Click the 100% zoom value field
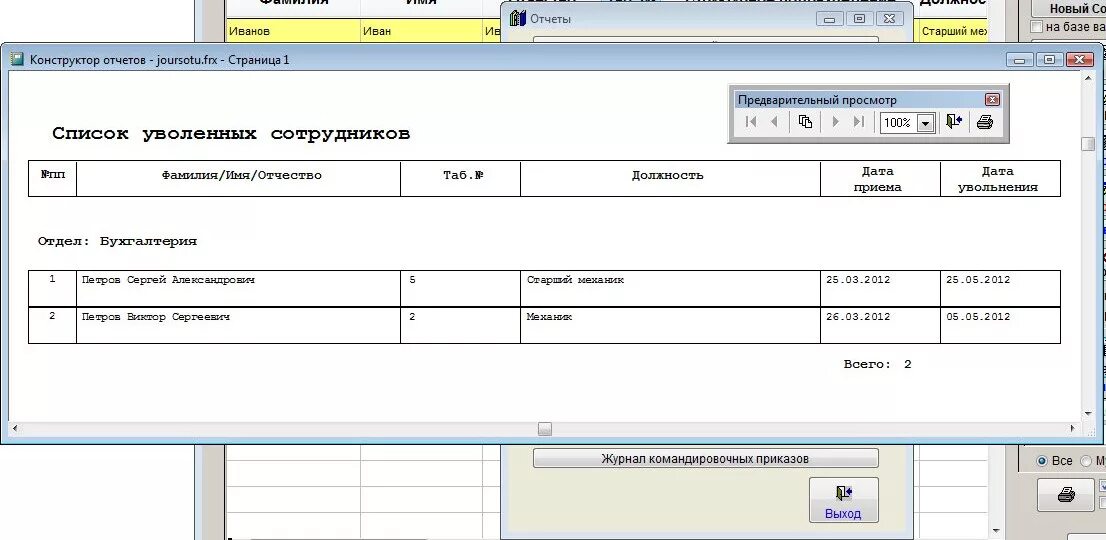This screenshot has height=540, width=1106. 899,123
